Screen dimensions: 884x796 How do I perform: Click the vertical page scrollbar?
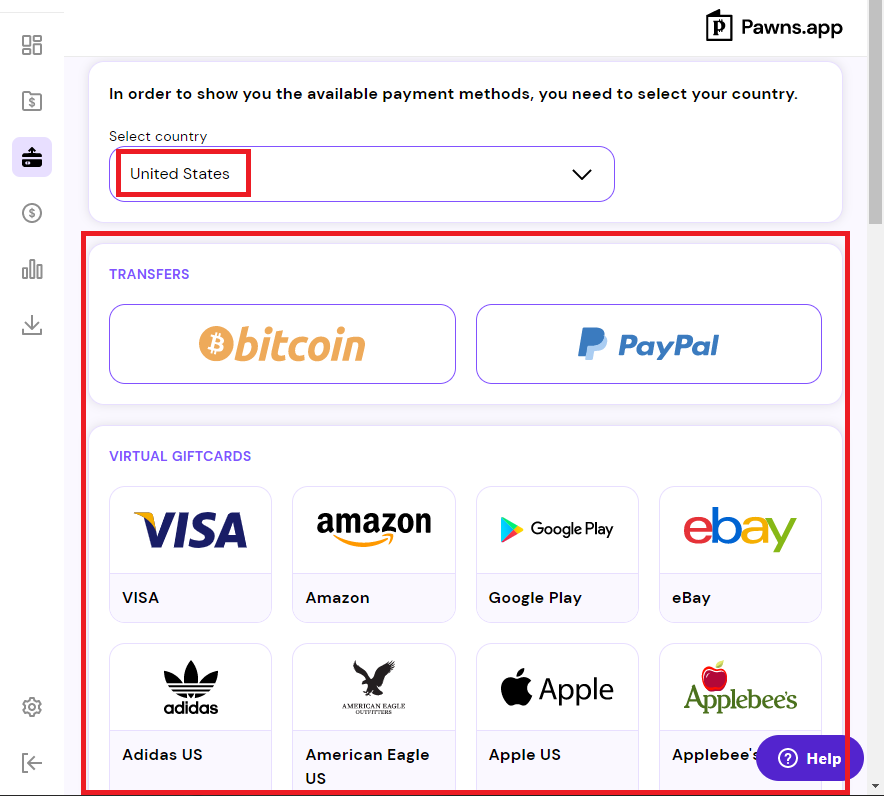point(875,113)
